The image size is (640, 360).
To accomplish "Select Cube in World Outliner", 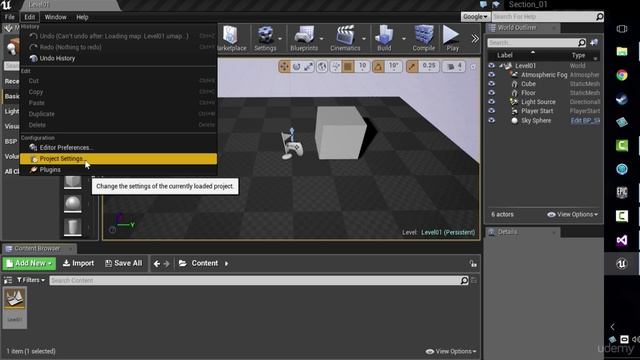I will (x=528, y=84).
